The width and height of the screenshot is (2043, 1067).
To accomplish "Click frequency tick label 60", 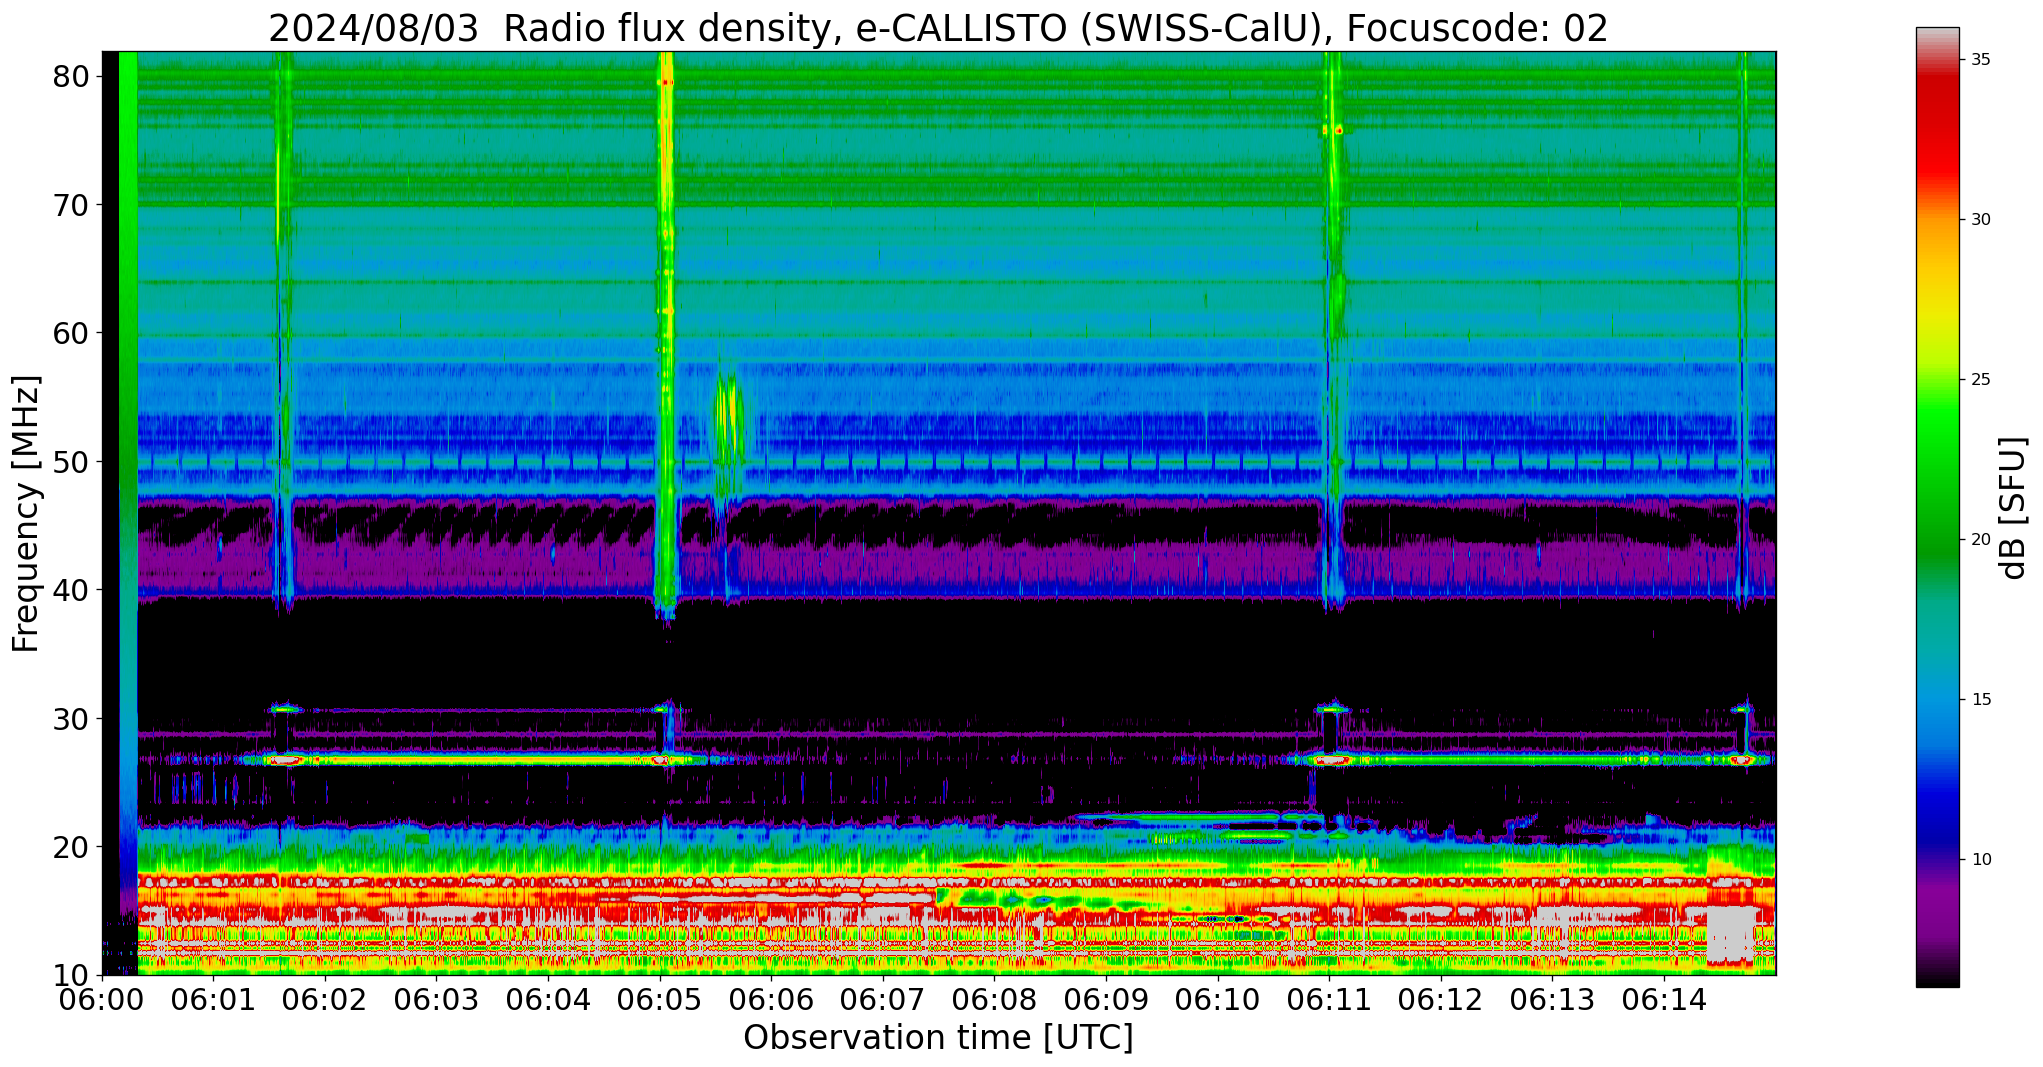I will coord(72,333).
